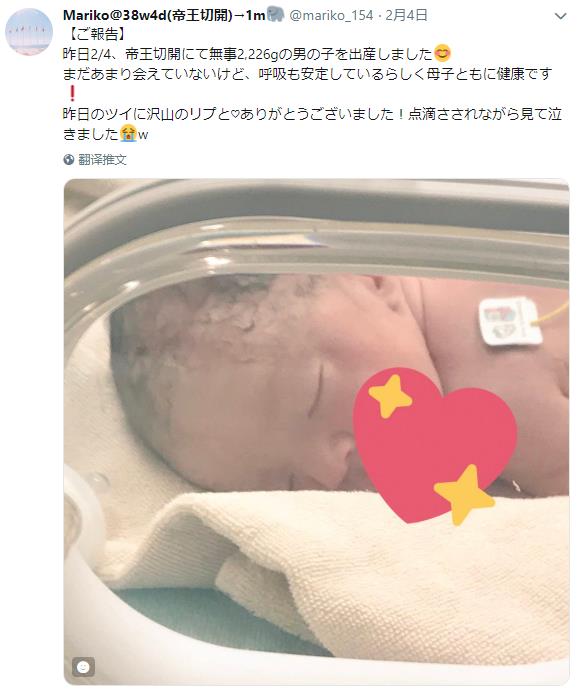Click the smiling face emoji after 出産しました
577x692 pixels.
click(442, 53)
